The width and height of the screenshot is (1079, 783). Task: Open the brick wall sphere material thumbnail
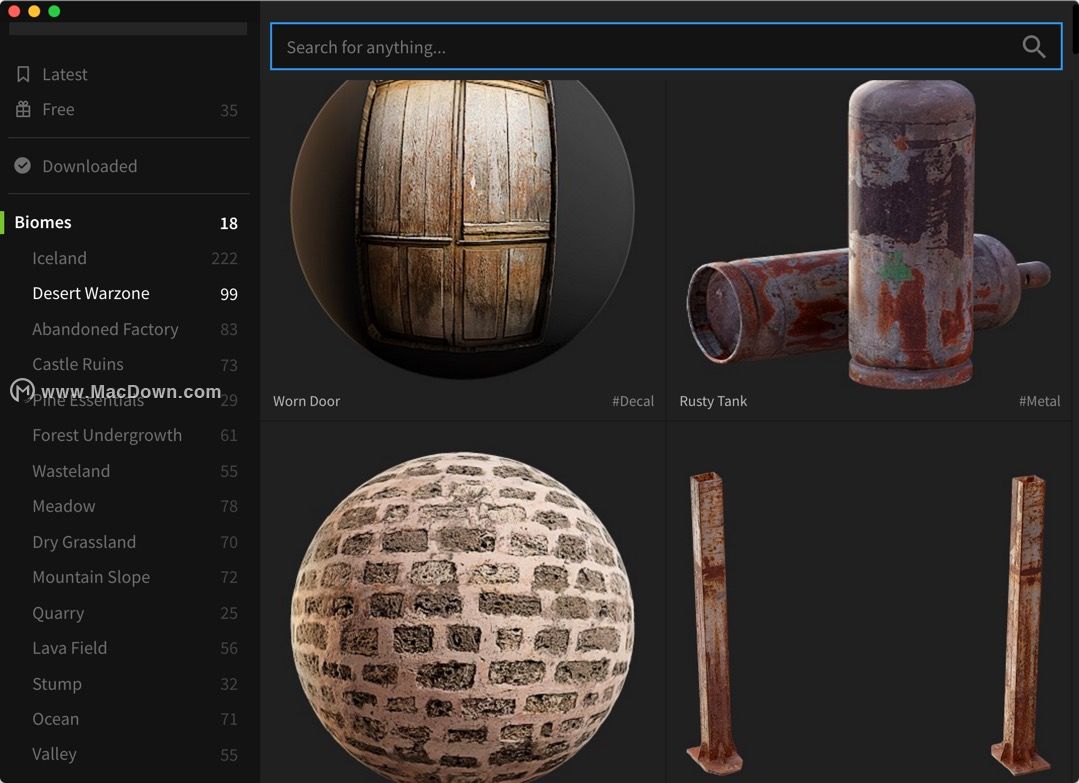click(x=462, y=617)
